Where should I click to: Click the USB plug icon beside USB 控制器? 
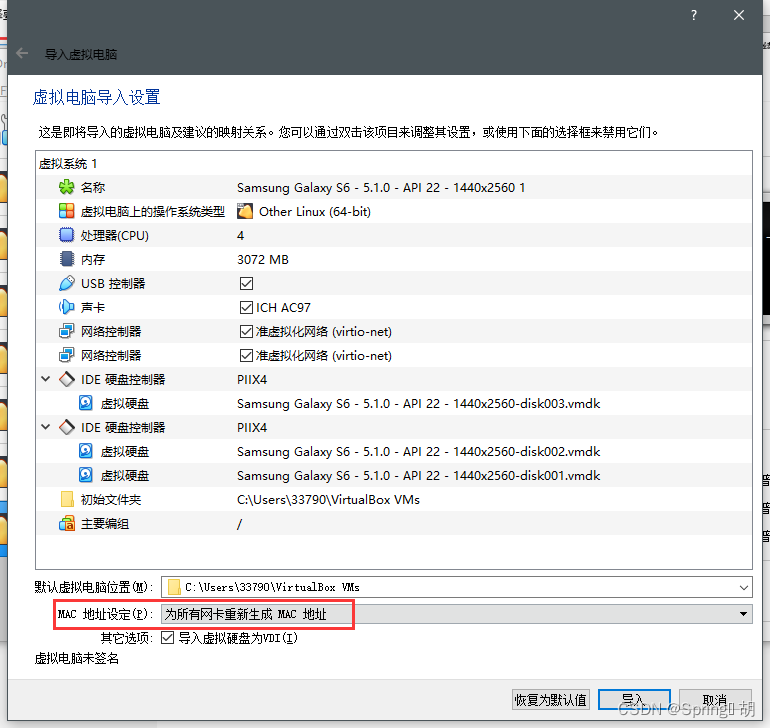[x=66, y=283]
